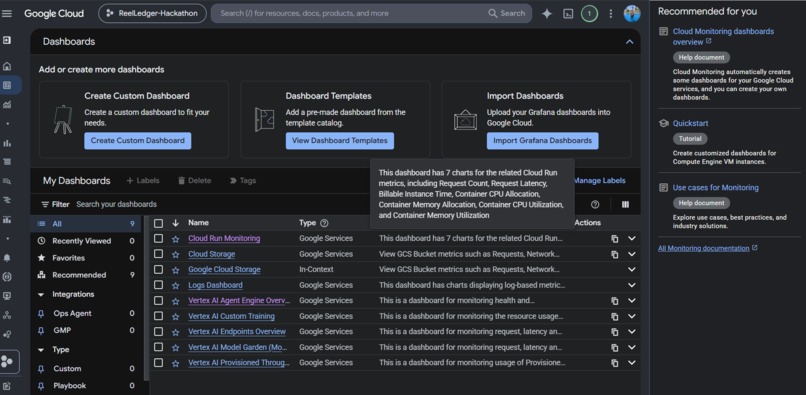Image resolution: width=806 pixels, height=395 pixels.
Task: Open the Manage Labels link
Action: tap(599, 181)
